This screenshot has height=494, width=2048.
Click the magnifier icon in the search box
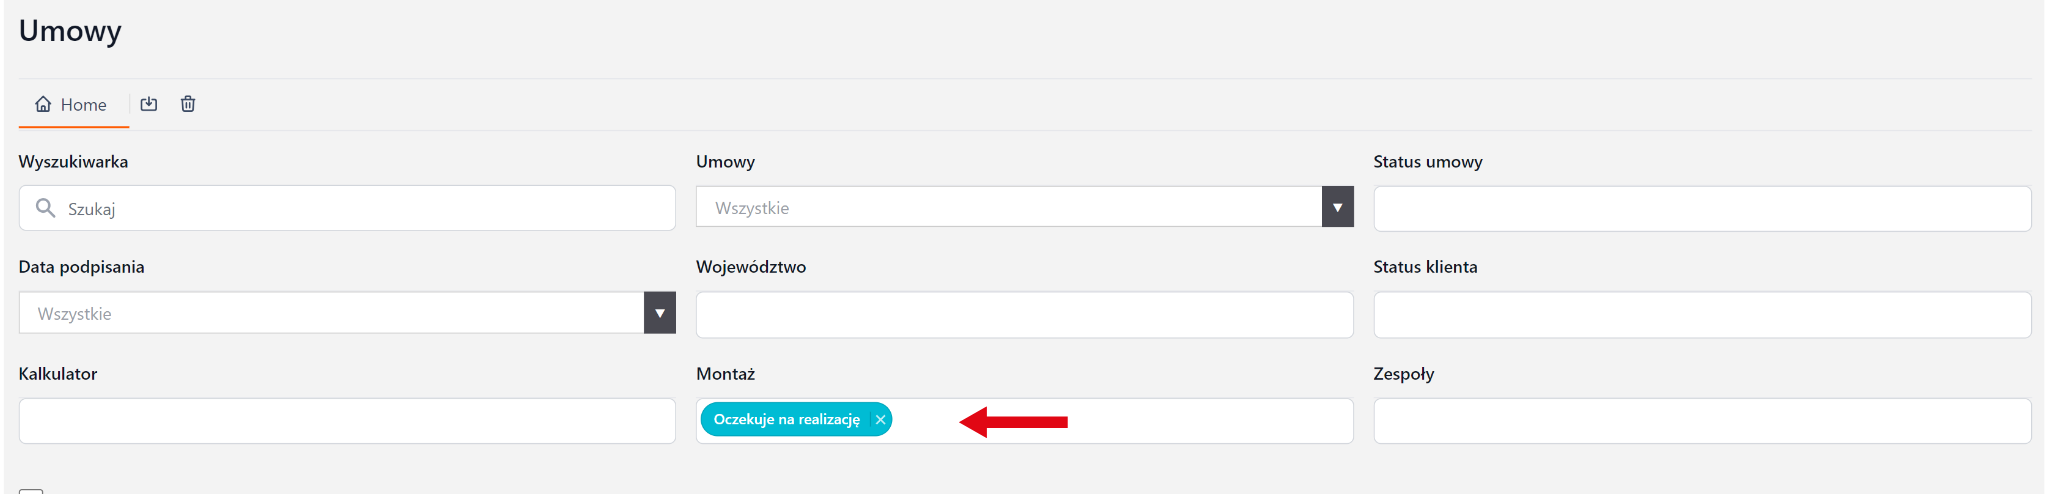45,208
